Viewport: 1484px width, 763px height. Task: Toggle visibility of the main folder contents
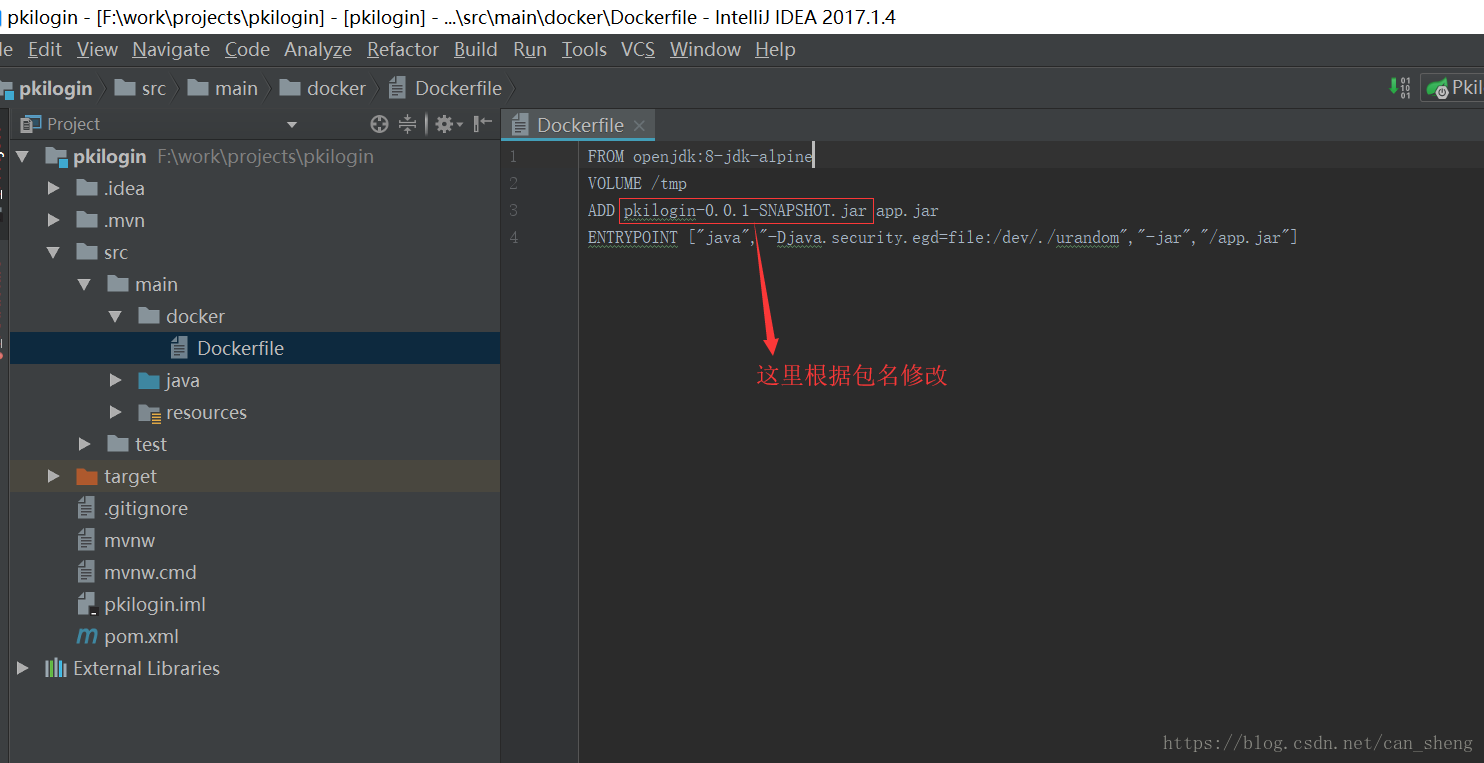[85, 284]
